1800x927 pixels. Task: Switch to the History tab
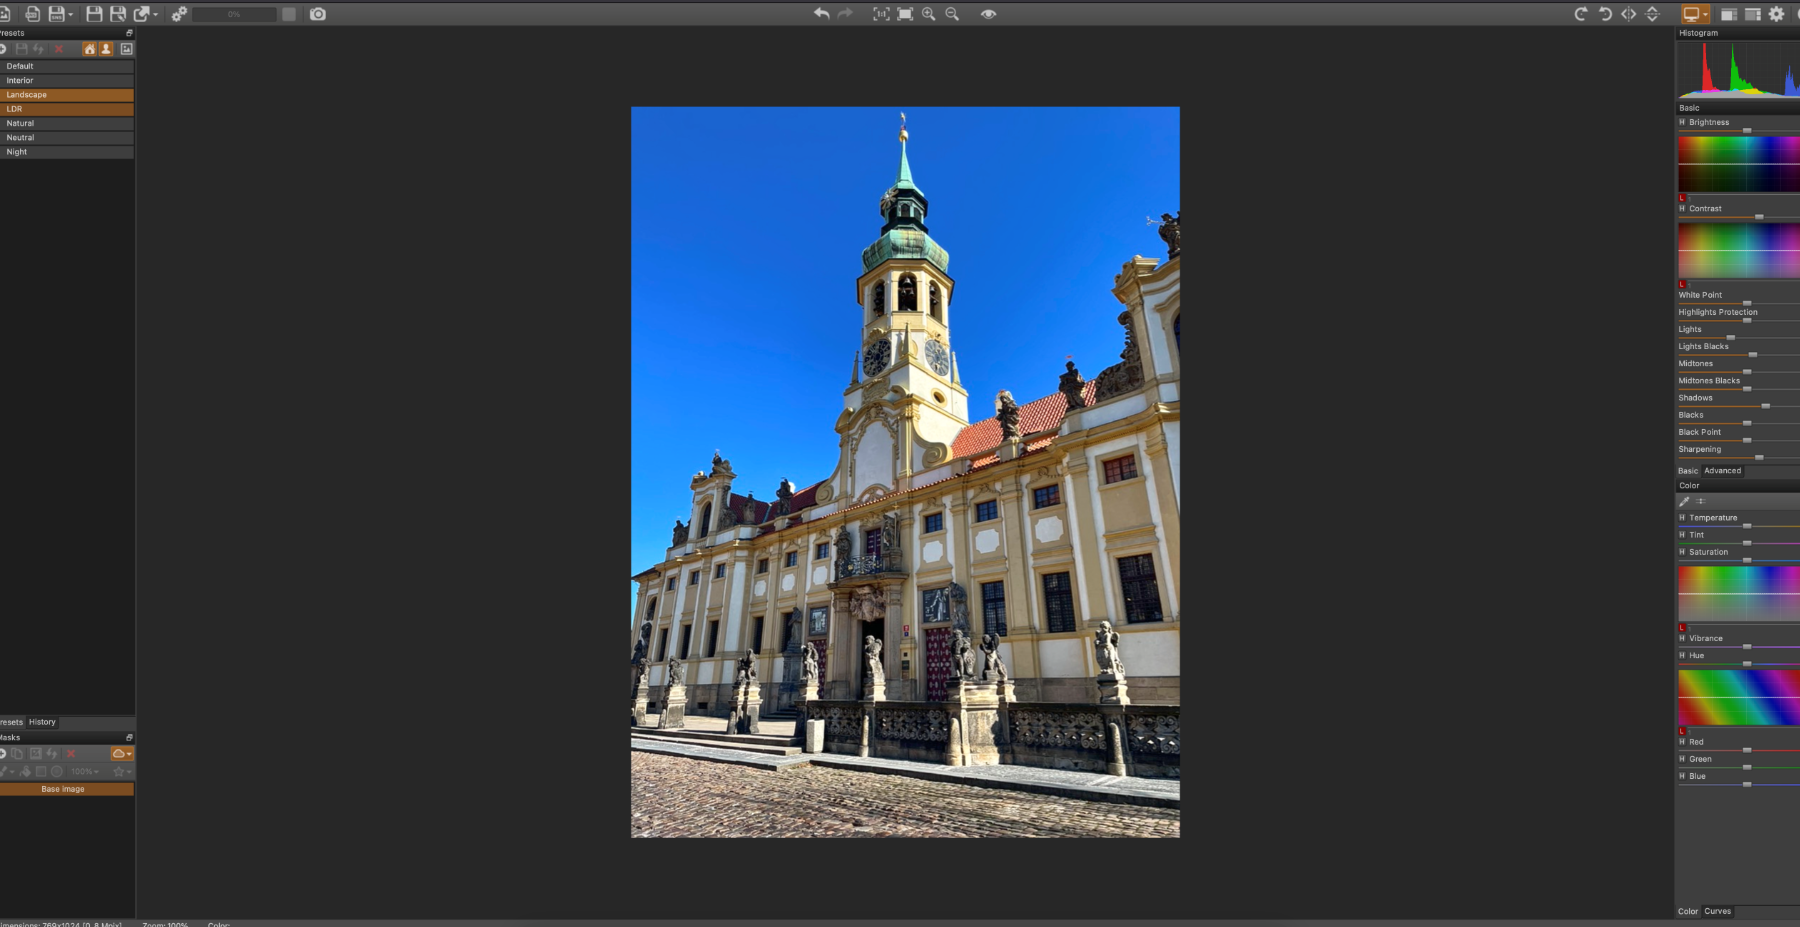42,722
